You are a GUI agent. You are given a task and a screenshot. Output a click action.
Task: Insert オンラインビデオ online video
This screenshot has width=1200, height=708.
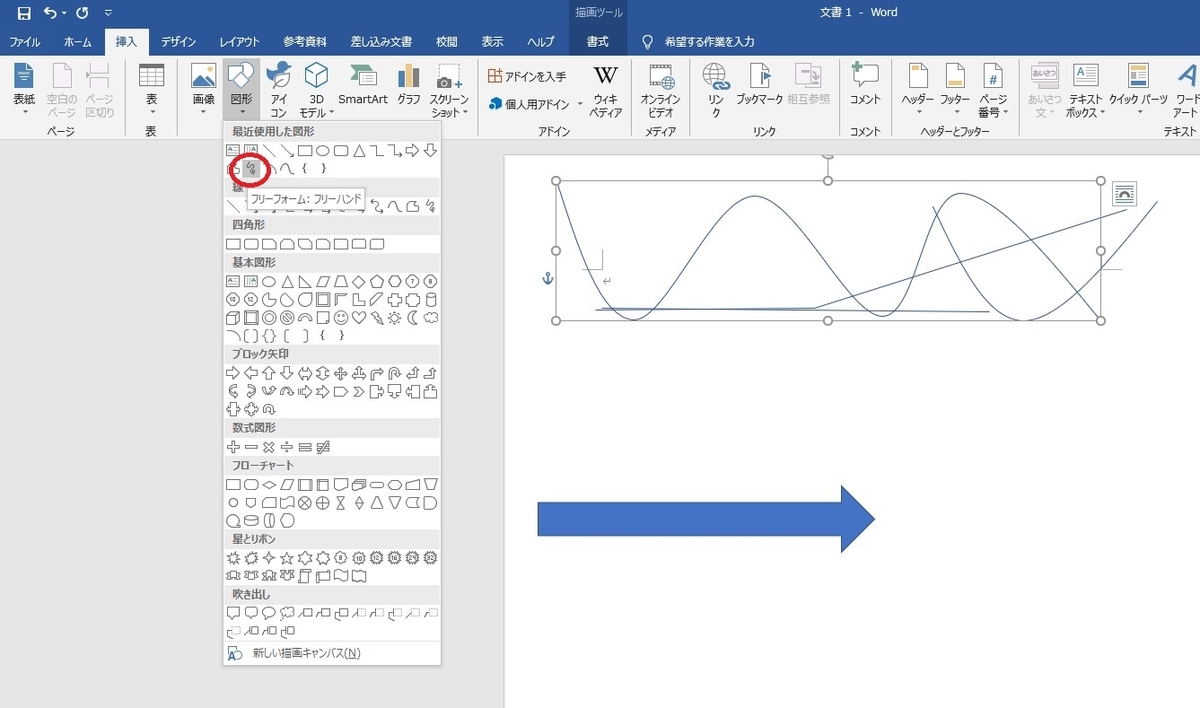(x=660, y=89)
